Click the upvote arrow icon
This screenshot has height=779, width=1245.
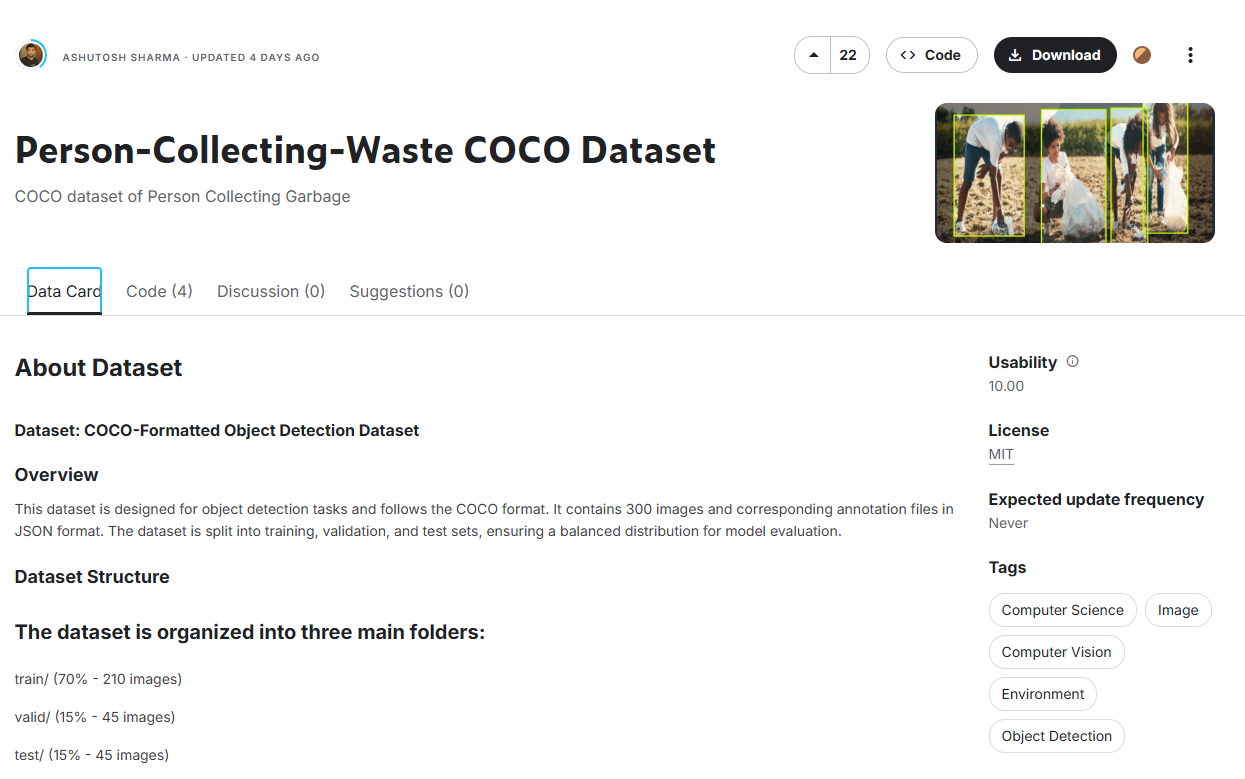(x=813, y=55)
